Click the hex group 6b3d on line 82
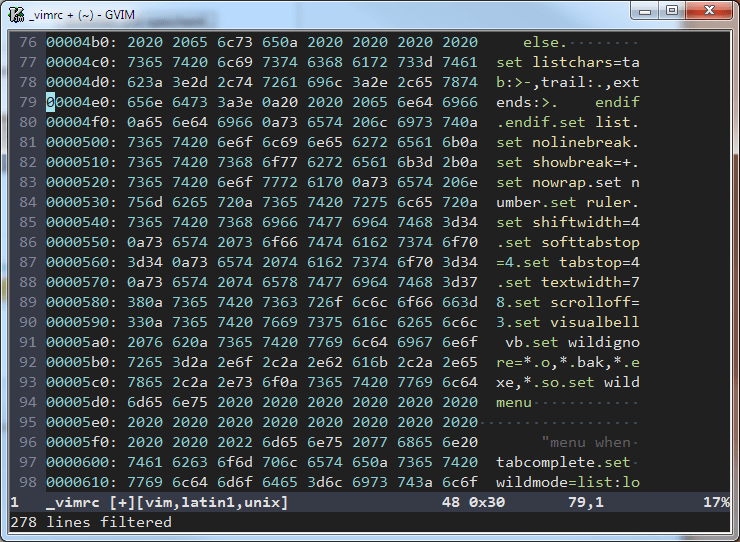The image size is (740, 542). coord(415,162)
